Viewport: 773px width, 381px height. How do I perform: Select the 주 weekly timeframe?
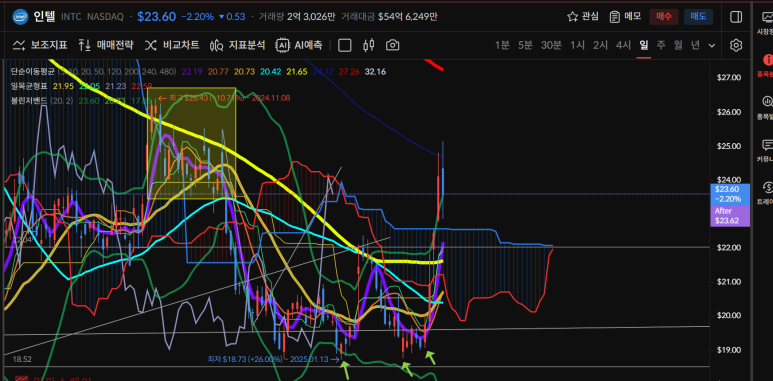[661, 45]
